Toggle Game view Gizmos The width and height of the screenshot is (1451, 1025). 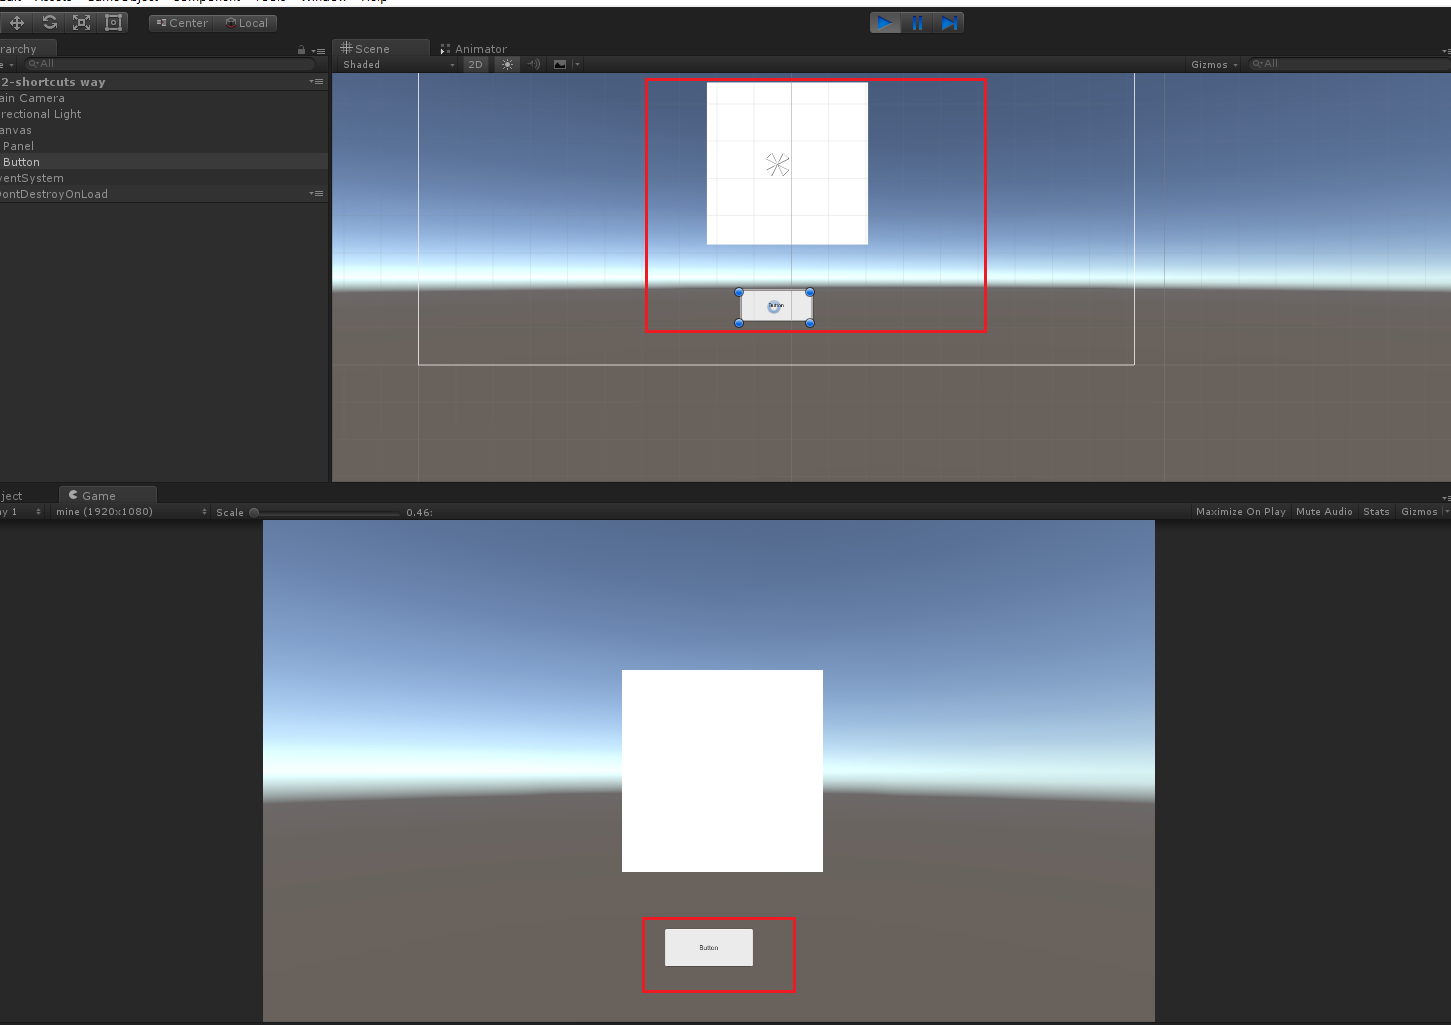(x=1419, y=512)
